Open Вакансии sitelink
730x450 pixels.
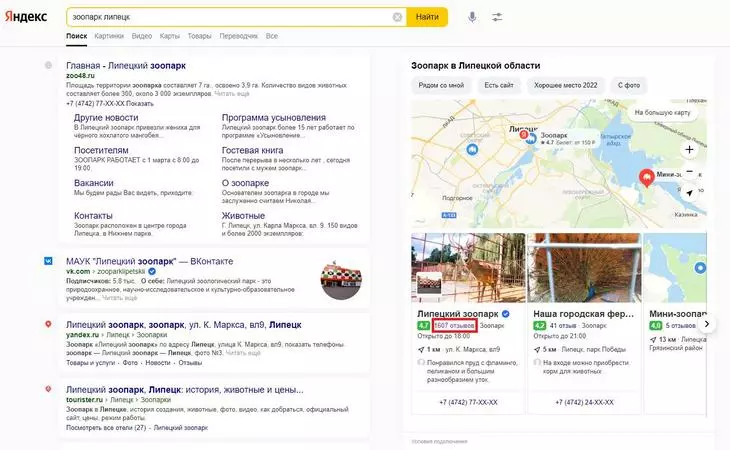[94, 183]
